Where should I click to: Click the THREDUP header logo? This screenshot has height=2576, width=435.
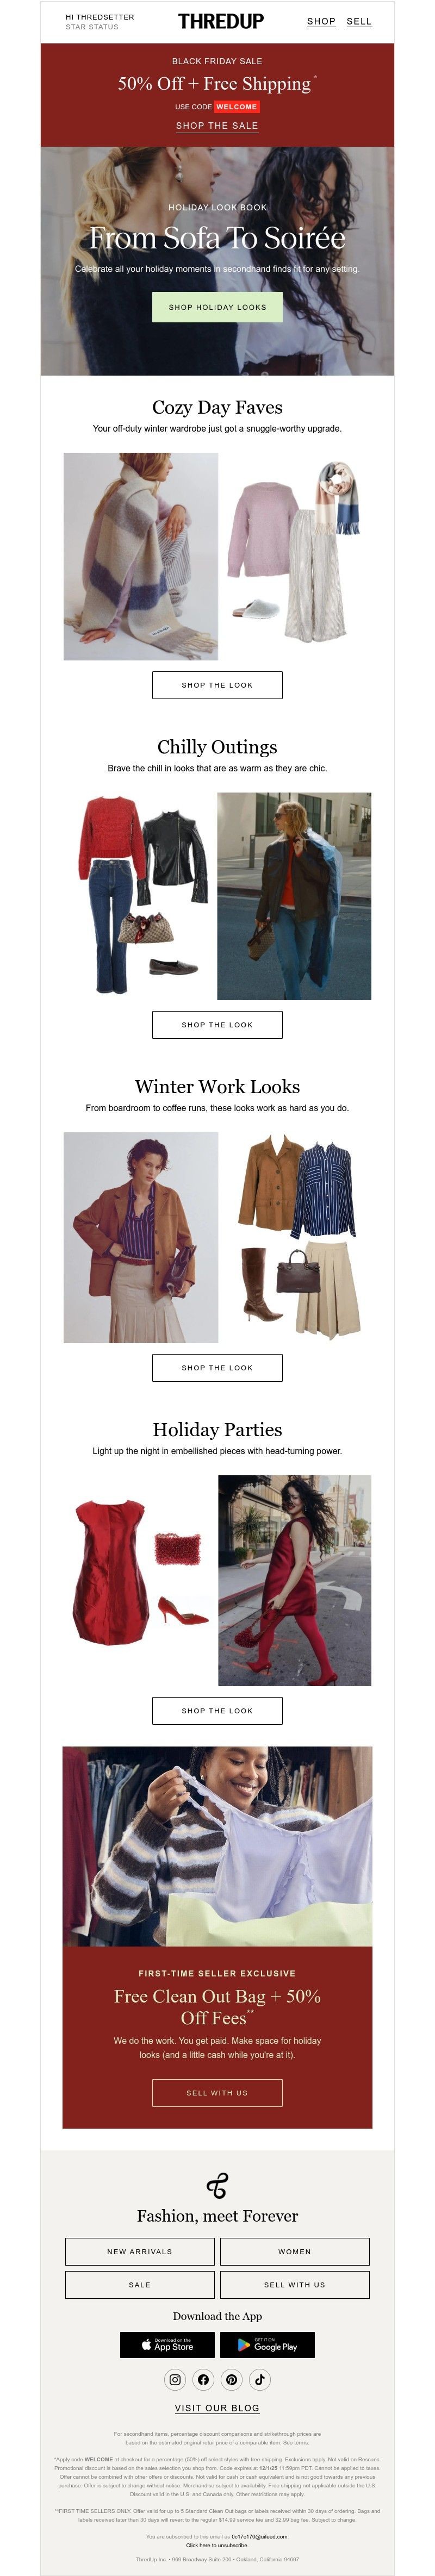[221, 21]
